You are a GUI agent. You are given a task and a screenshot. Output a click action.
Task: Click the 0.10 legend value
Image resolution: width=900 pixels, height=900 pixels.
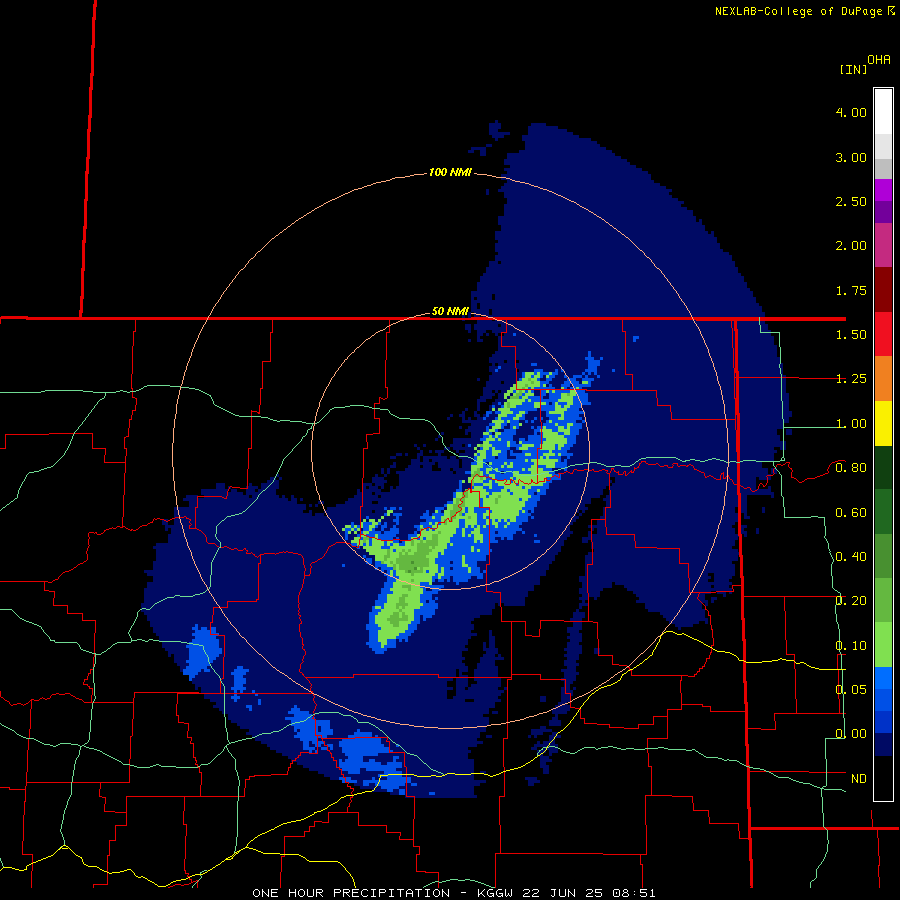coord(851,646)
